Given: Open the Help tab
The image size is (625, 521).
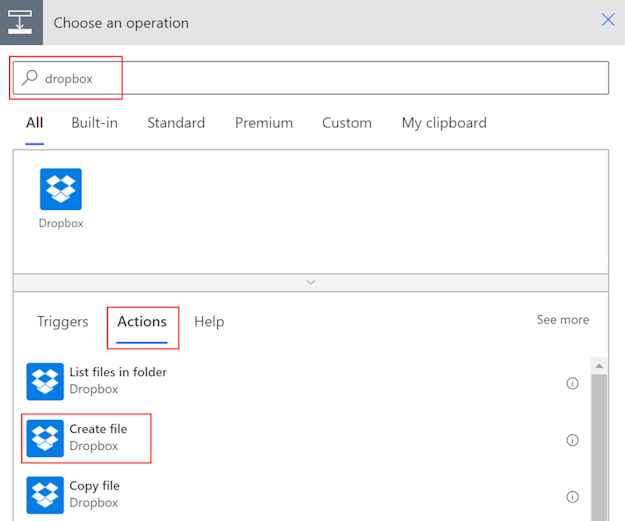Looking at the screenshot, I should pos(209,322).
